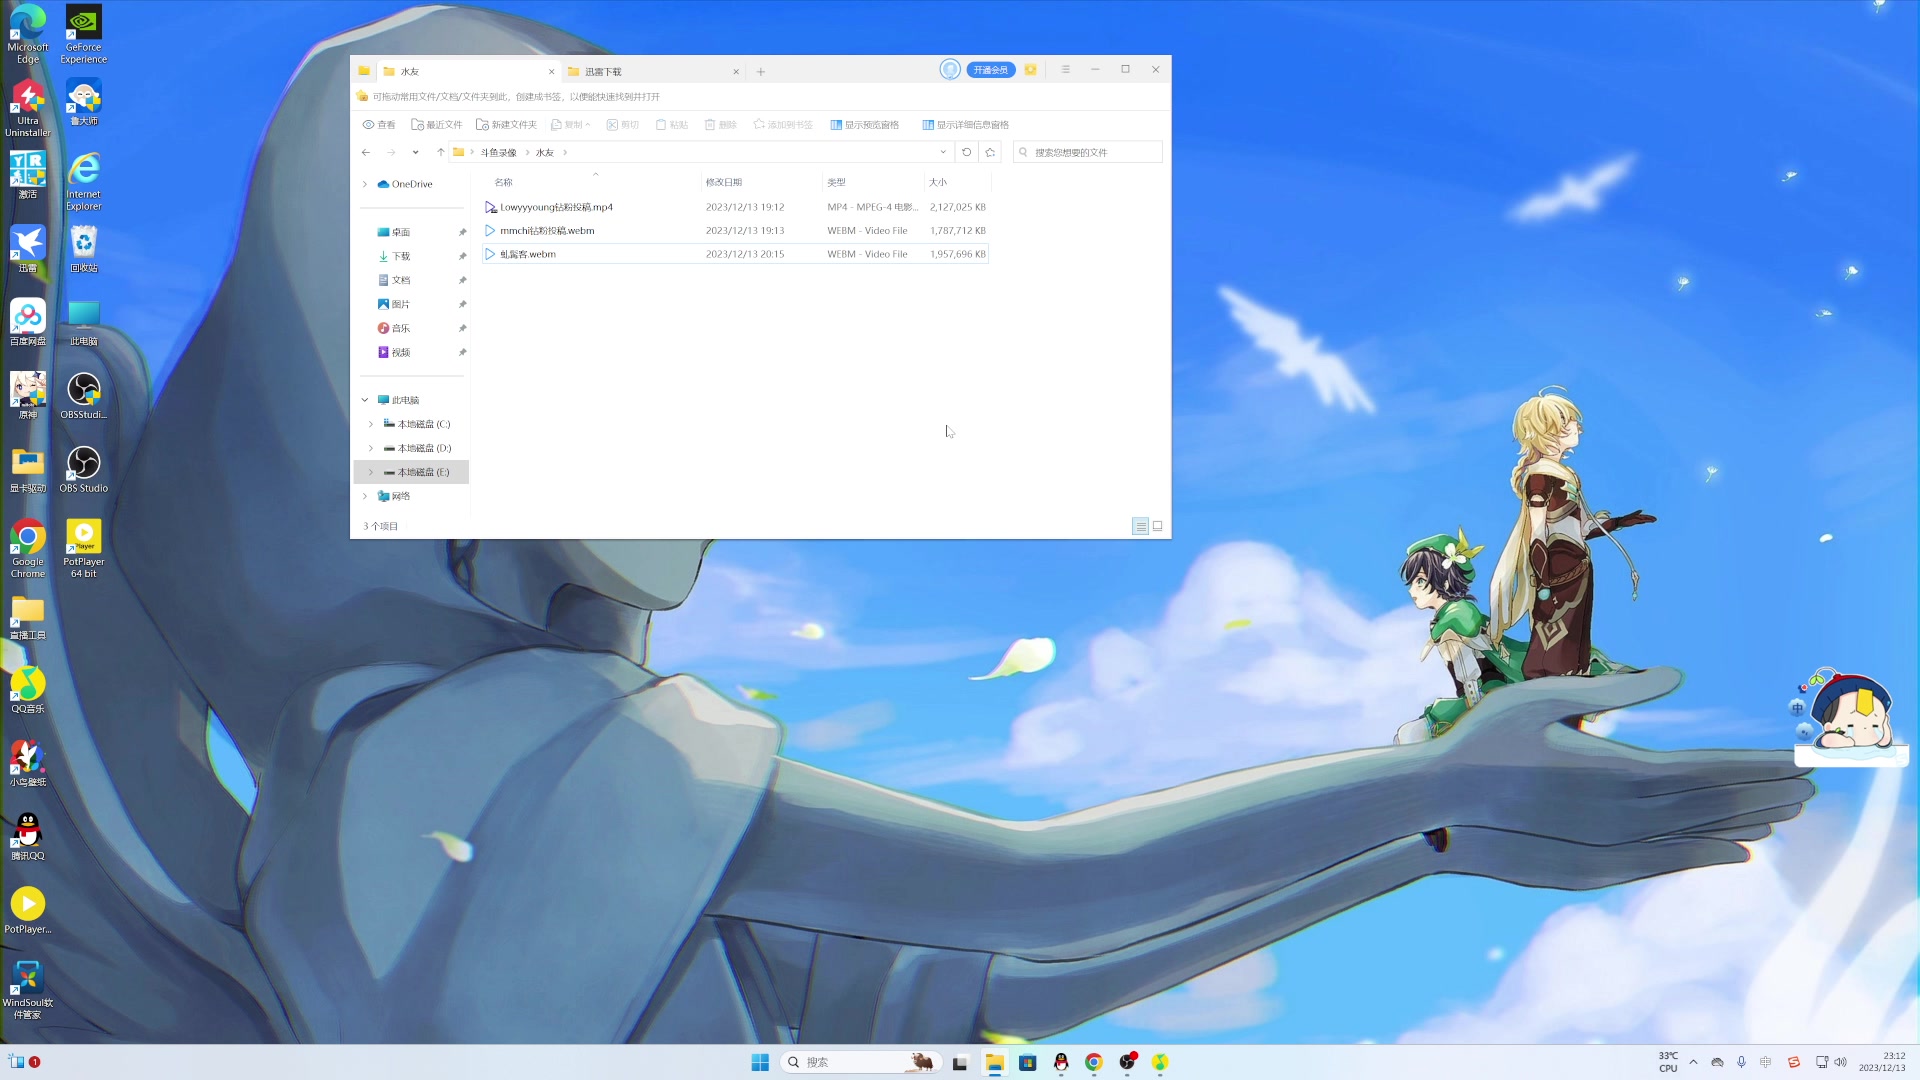Click 添加到书签 add to bookmarks
Image resolution: width=1920 pixels, height=1080 pixels.
782,125
